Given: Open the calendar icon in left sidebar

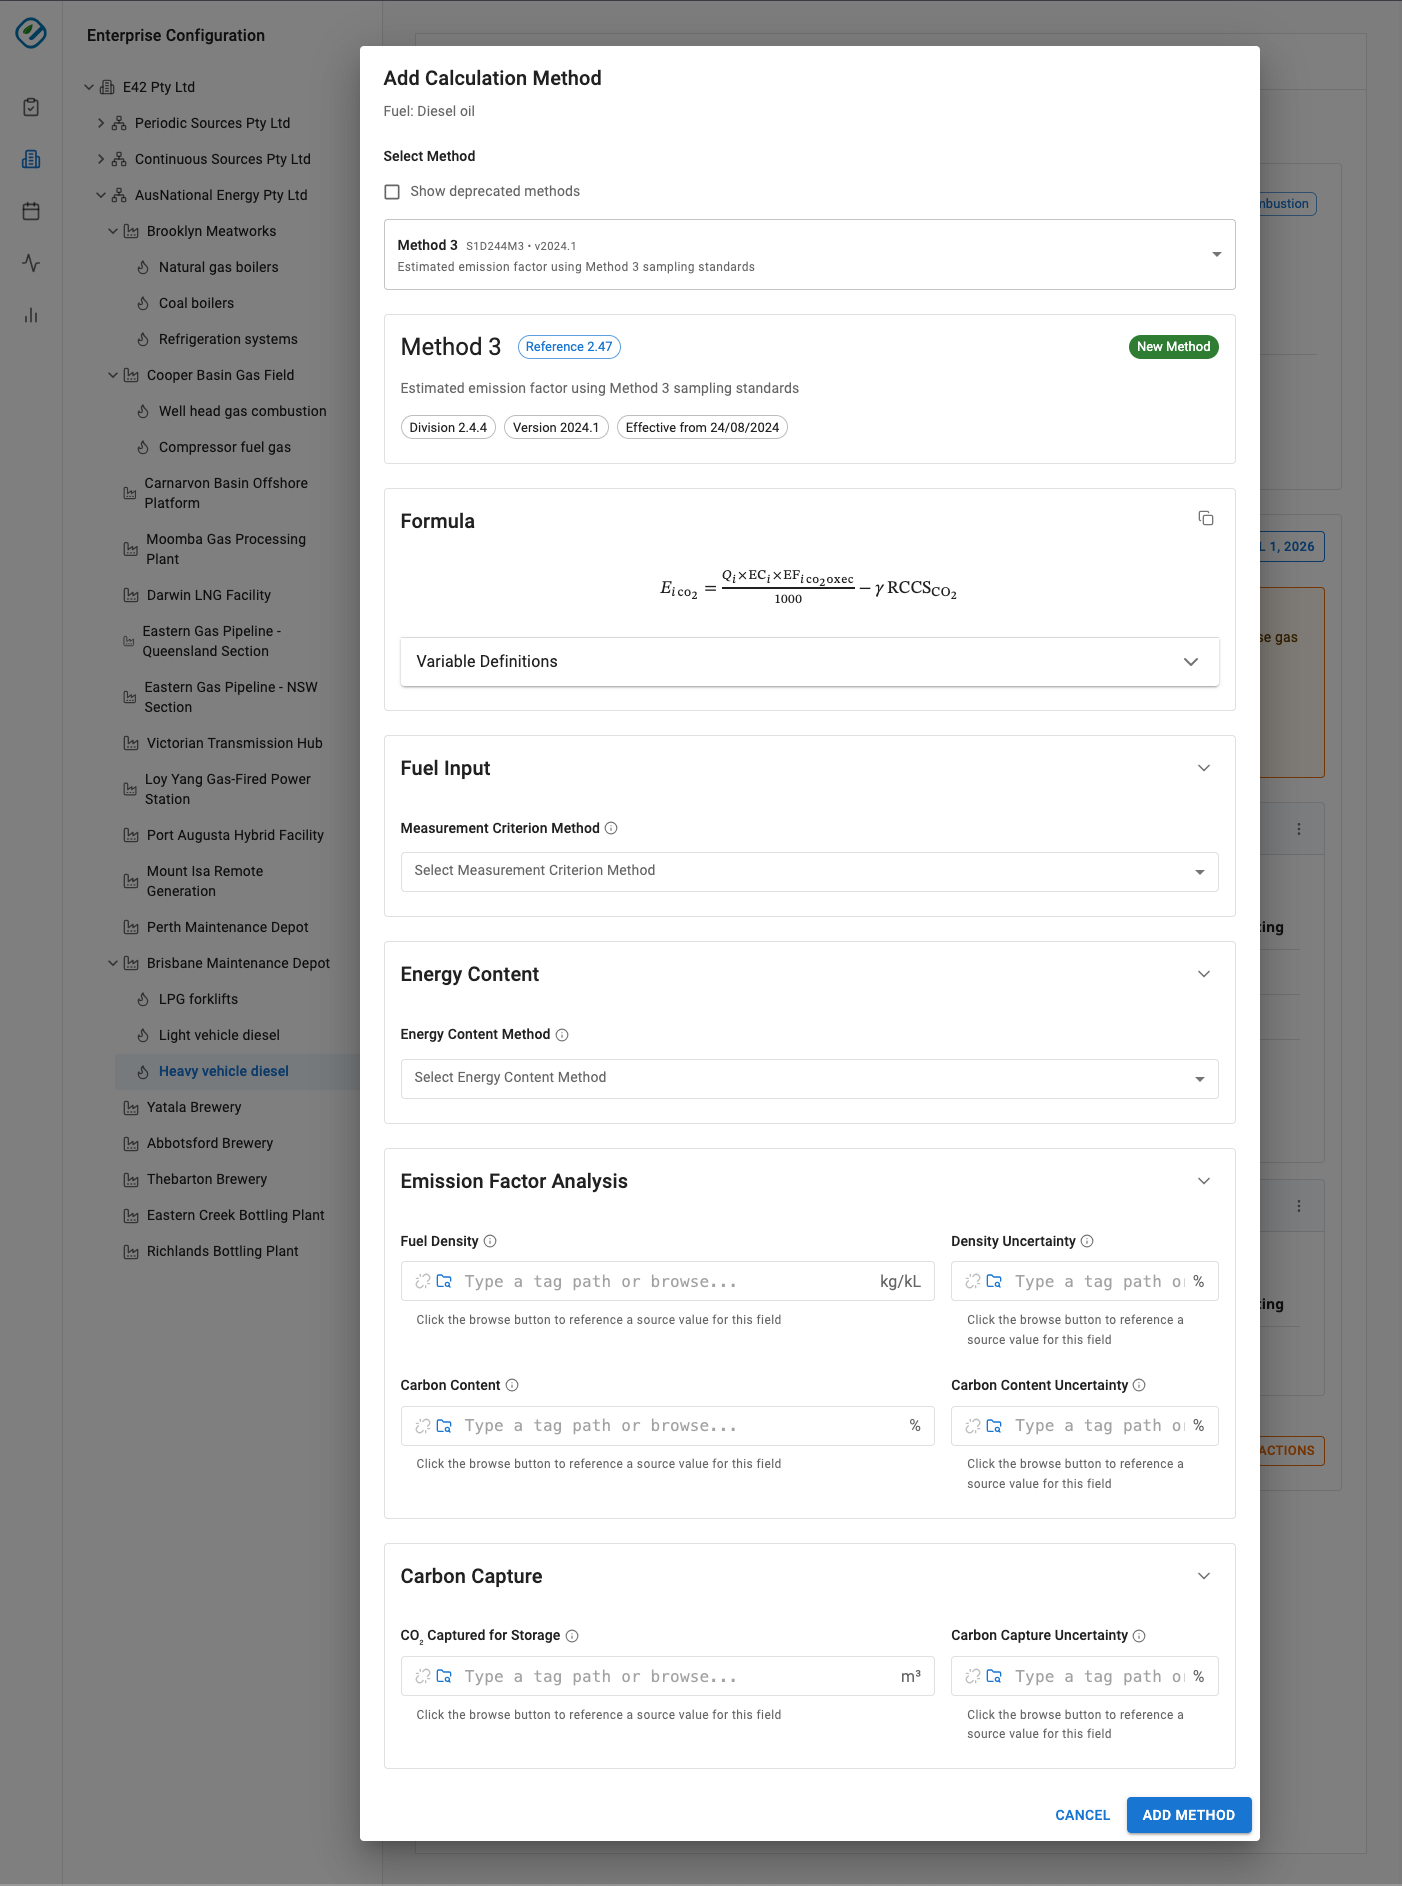Looking at the screenshot, I should 31,211.
